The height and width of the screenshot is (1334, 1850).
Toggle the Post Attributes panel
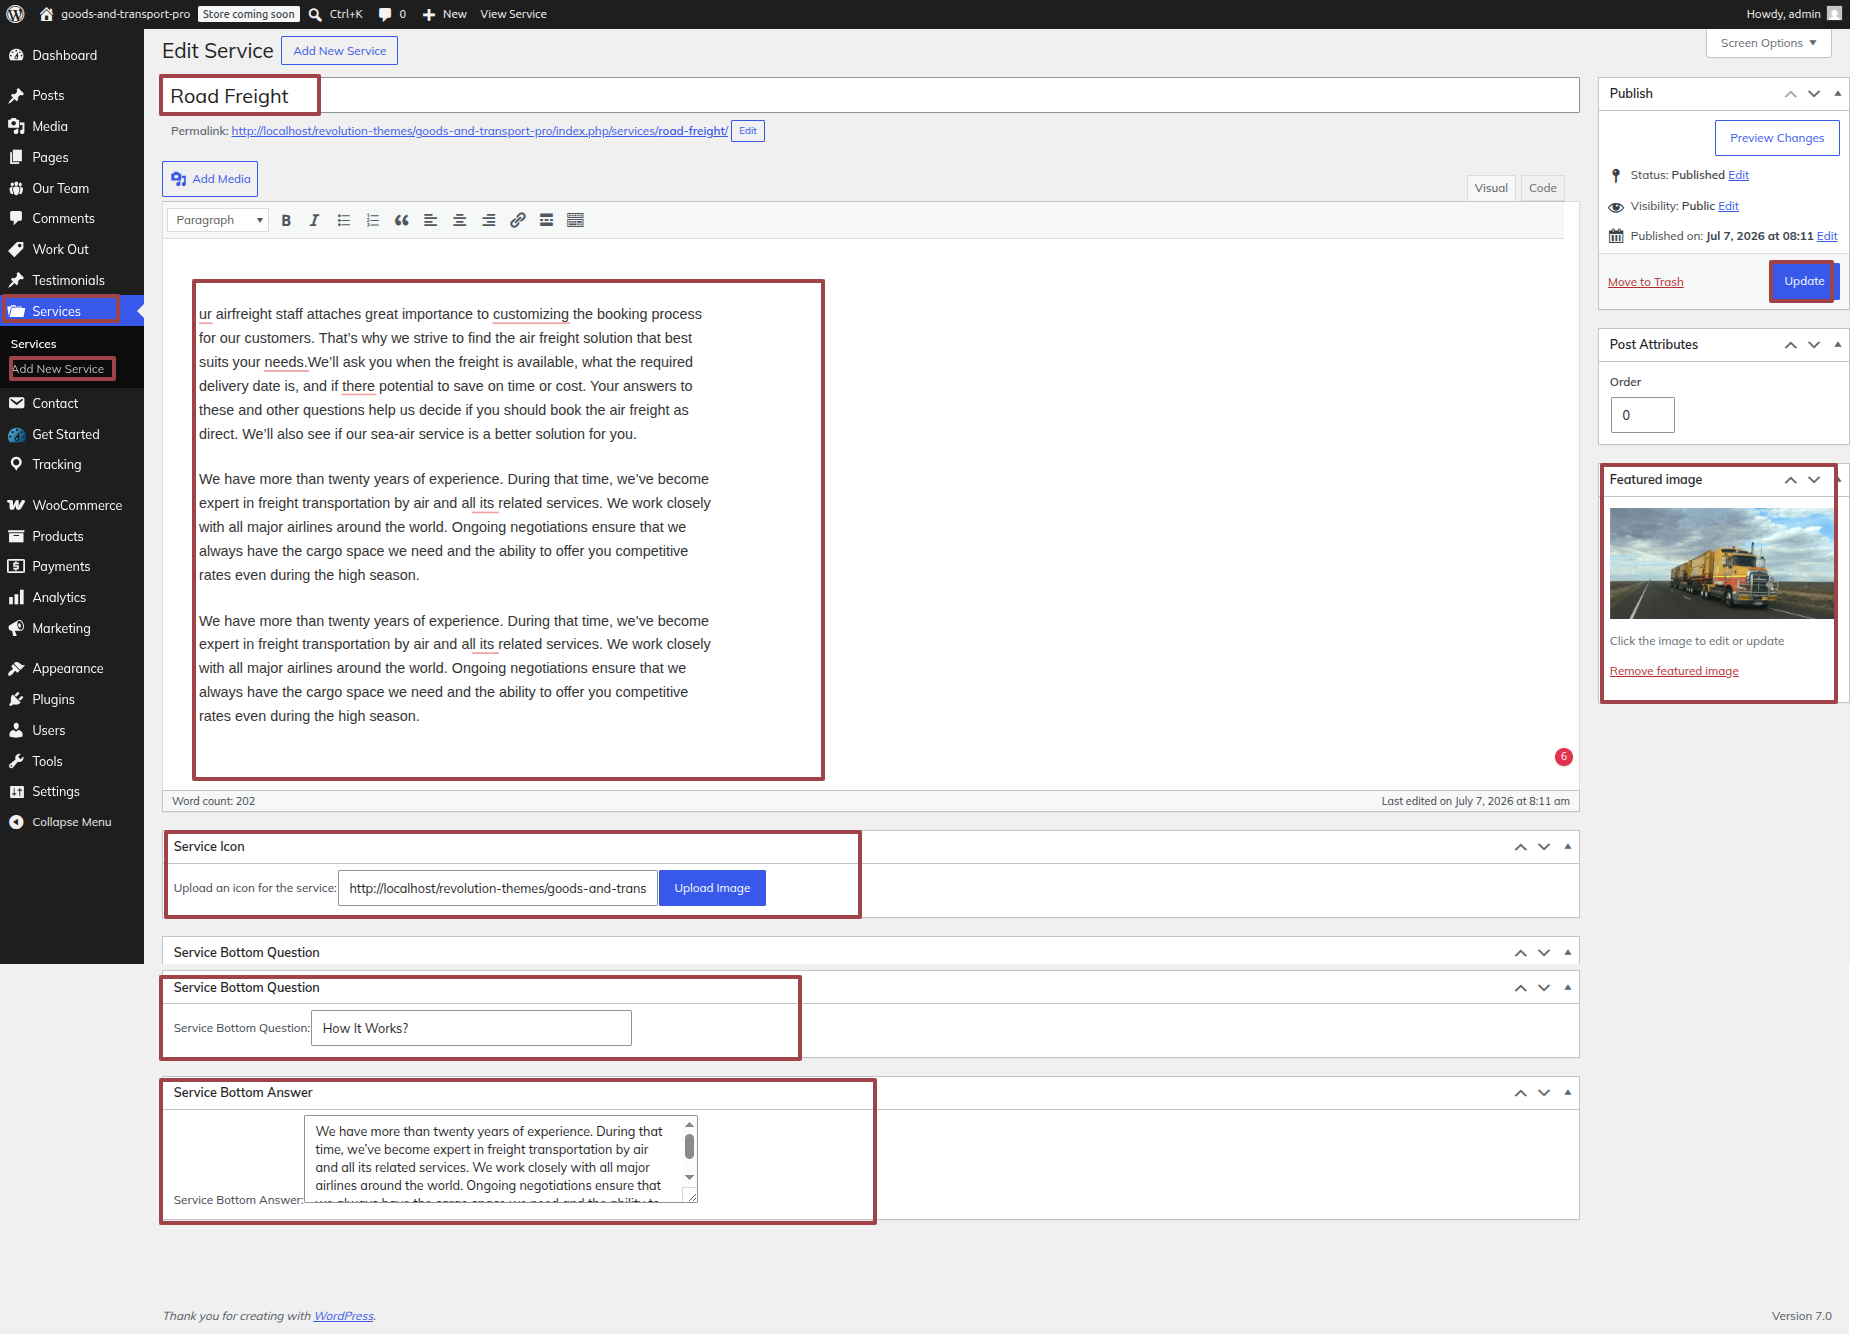click(x=1837, y=344)
